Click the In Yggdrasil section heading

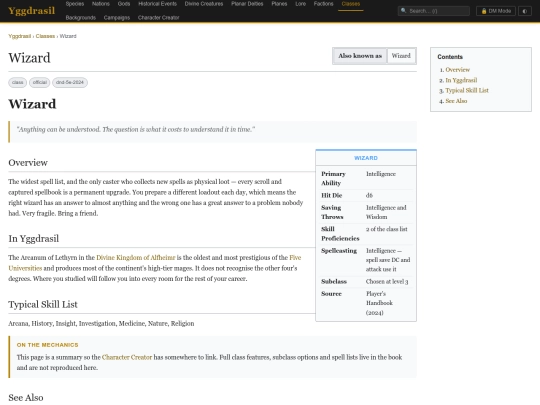pyautogui.click(x=33, y=239)
